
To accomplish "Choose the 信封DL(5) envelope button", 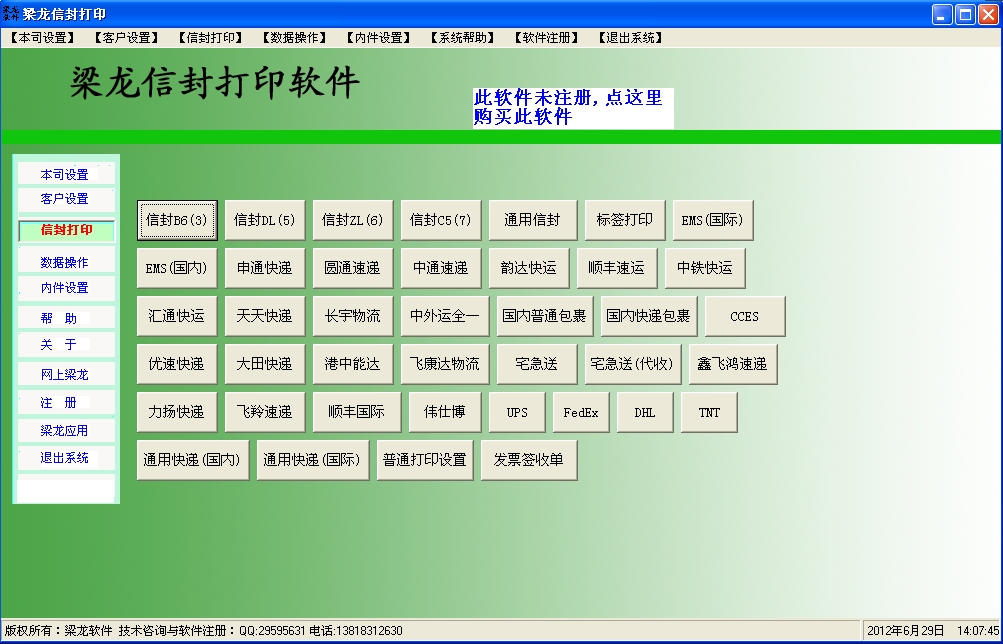I will coord(265,220).
